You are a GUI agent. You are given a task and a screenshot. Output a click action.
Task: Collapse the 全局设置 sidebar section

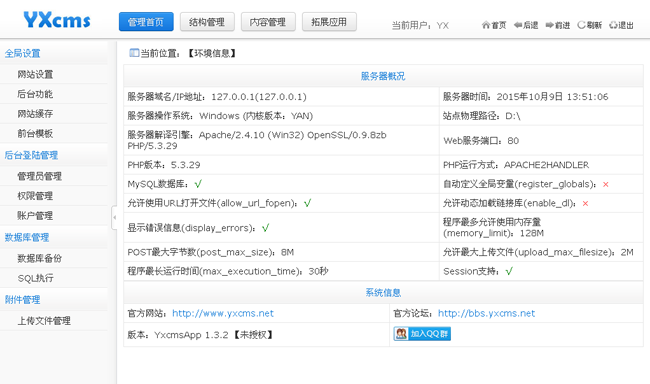22,53
